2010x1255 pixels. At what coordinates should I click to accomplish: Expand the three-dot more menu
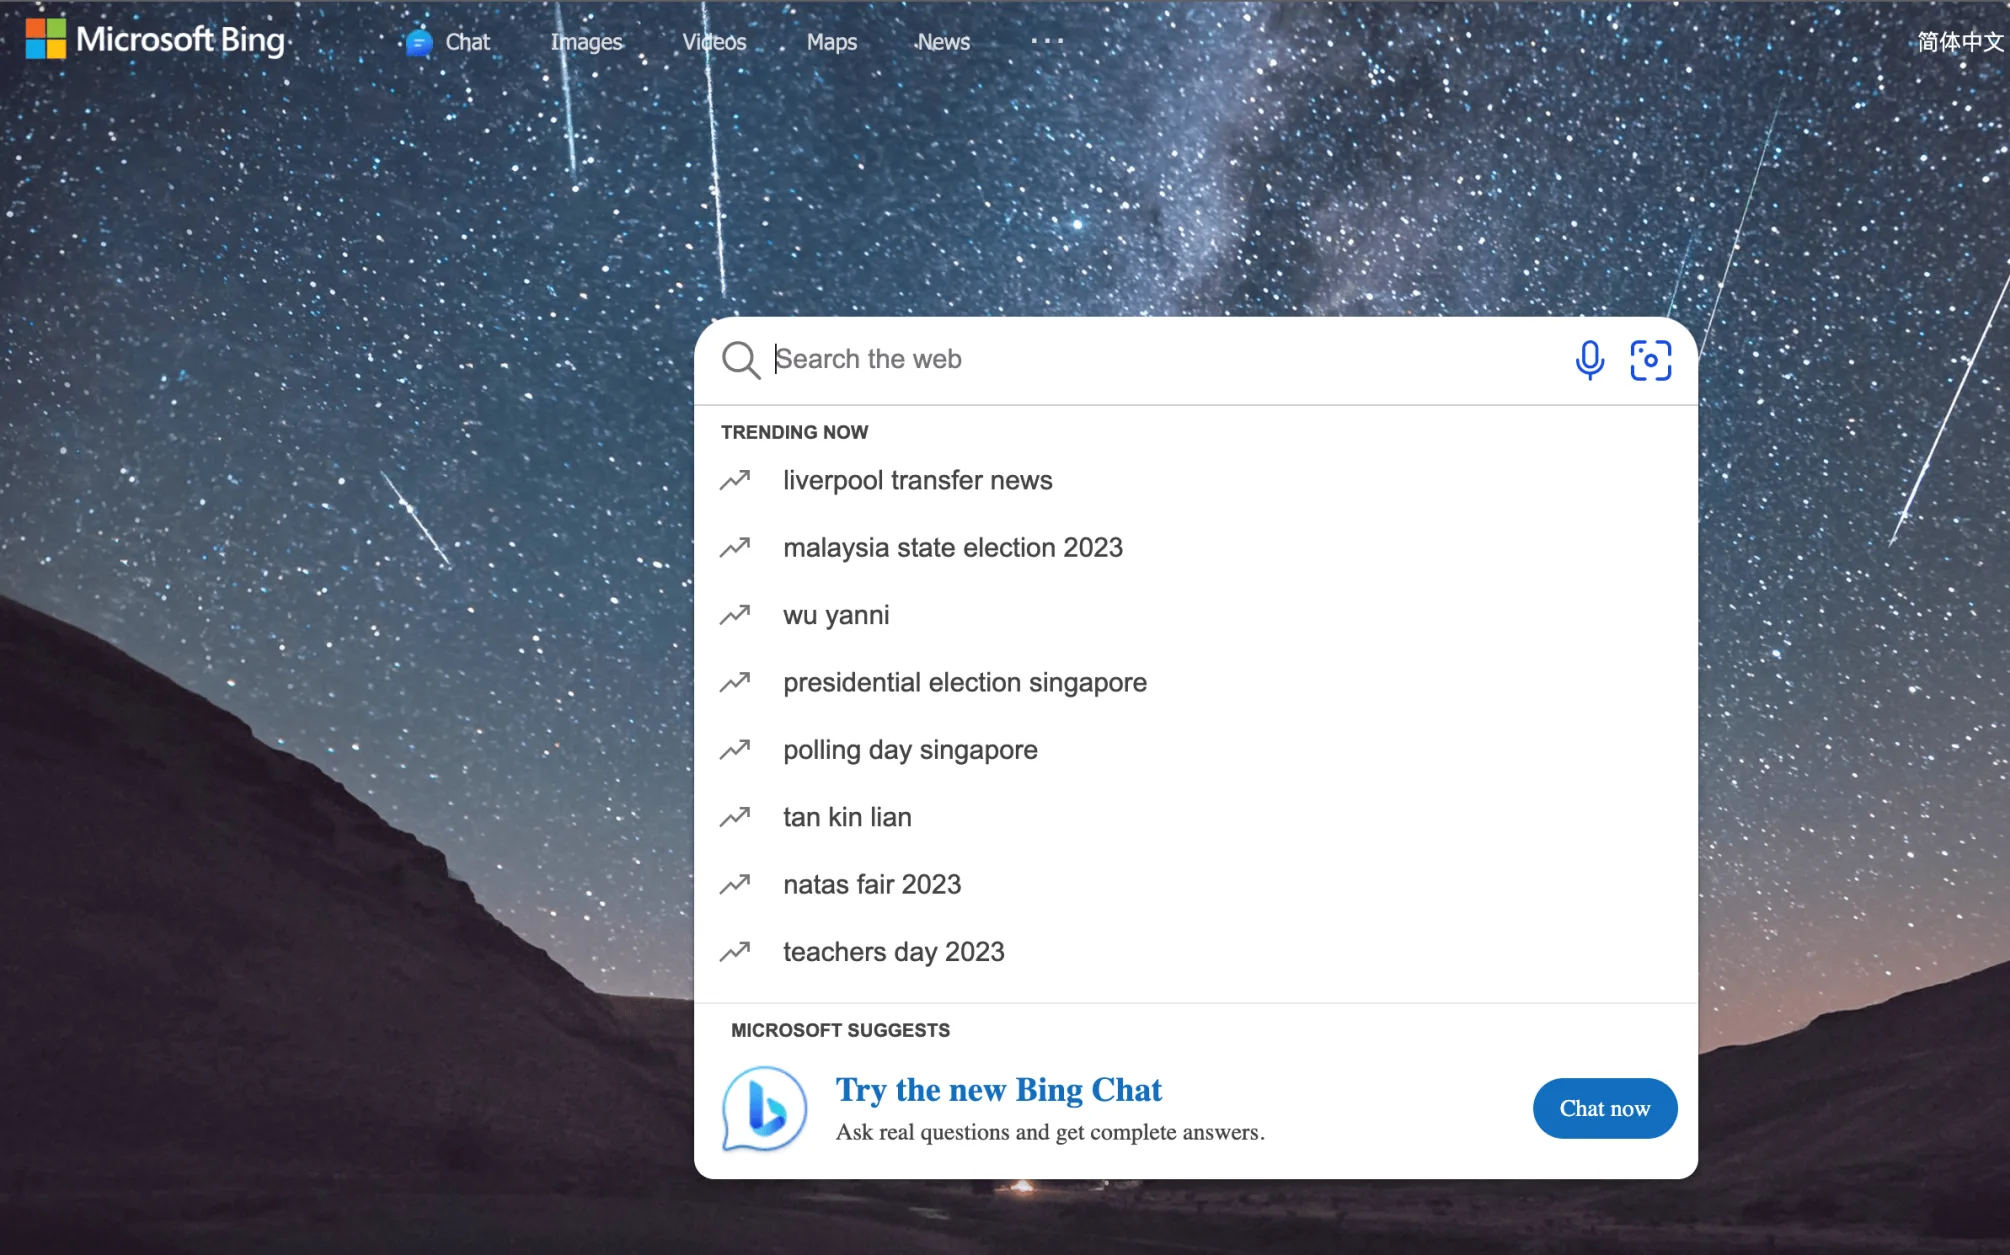click(1047, 41)
